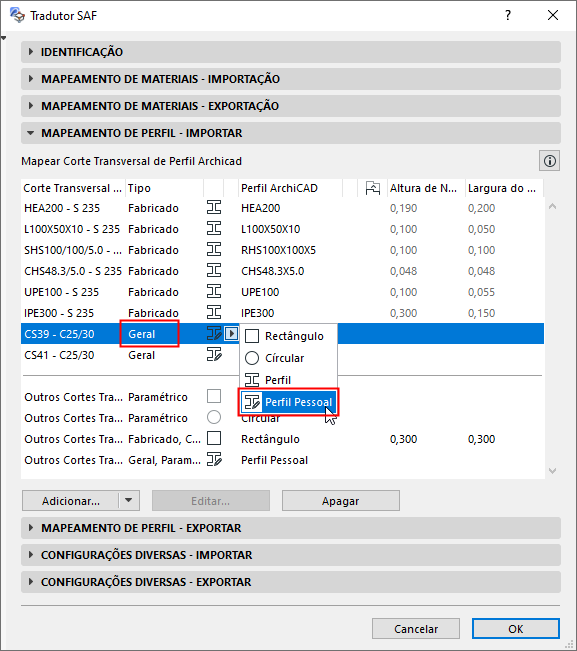Open the type popup arrow in CS39 row
The image size is (577, 651).
(x=231, y=333)
